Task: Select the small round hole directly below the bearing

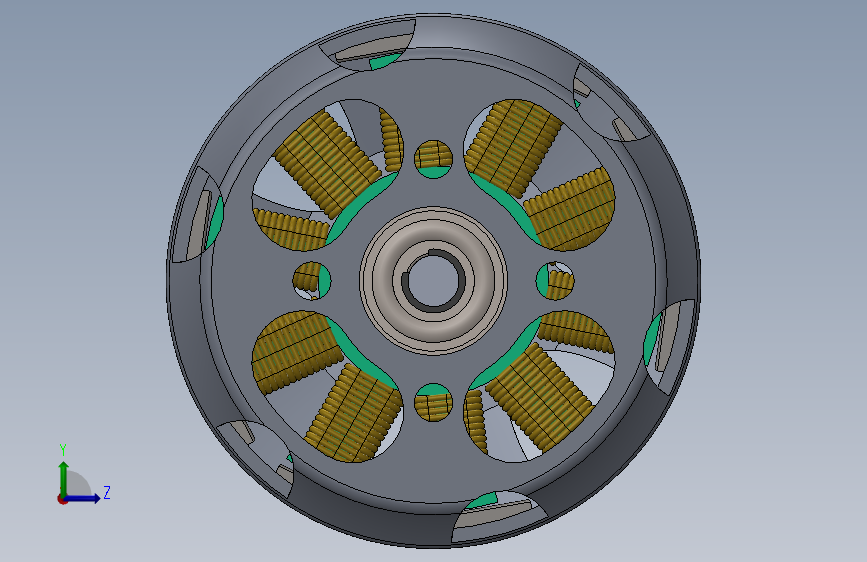Action: tap(434, 402)
